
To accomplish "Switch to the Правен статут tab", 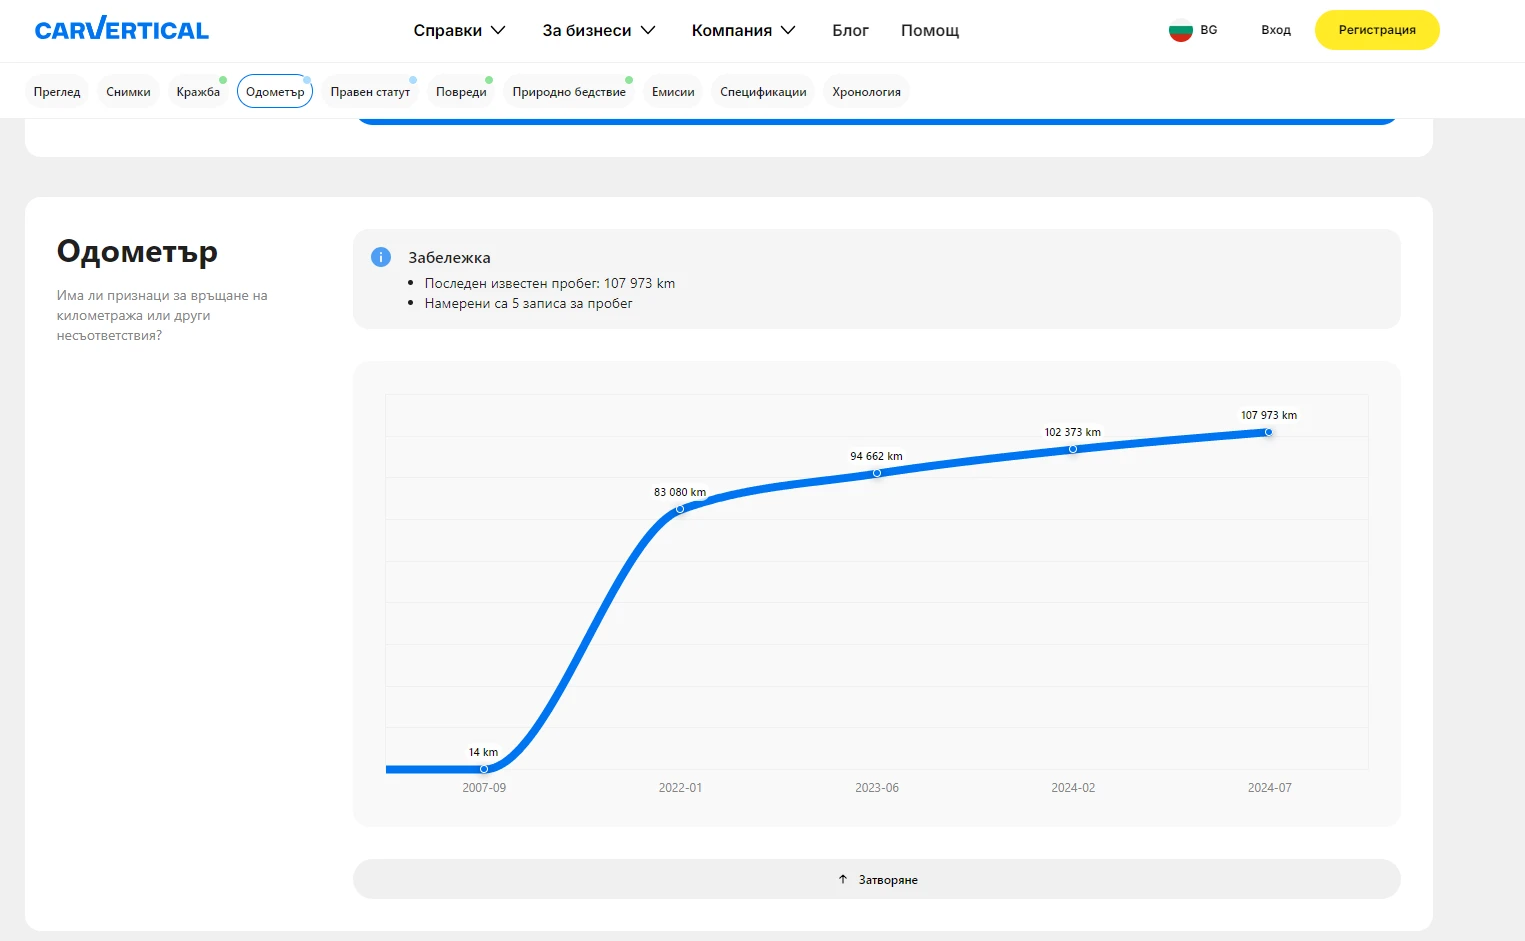I will pyautogui.click(x=370, y=92).
